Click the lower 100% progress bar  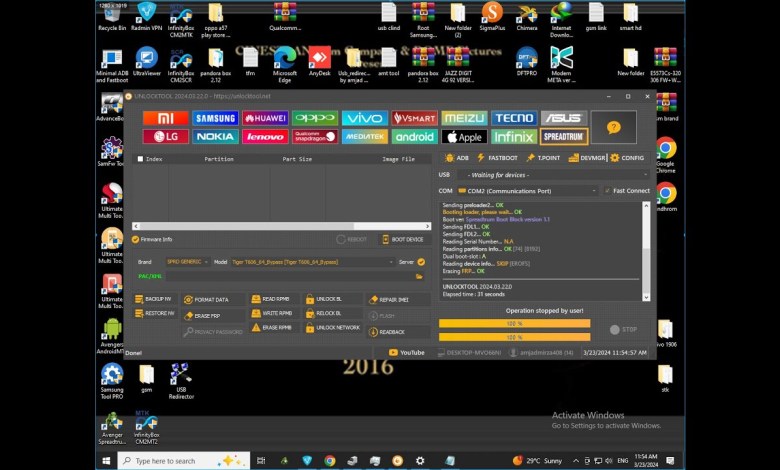(x=514, y=337)
